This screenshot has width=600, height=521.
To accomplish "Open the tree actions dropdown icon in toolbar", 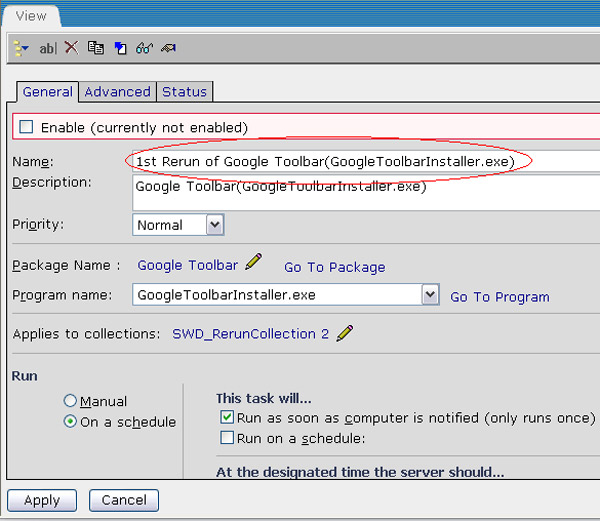I will [x=21, y=48].
